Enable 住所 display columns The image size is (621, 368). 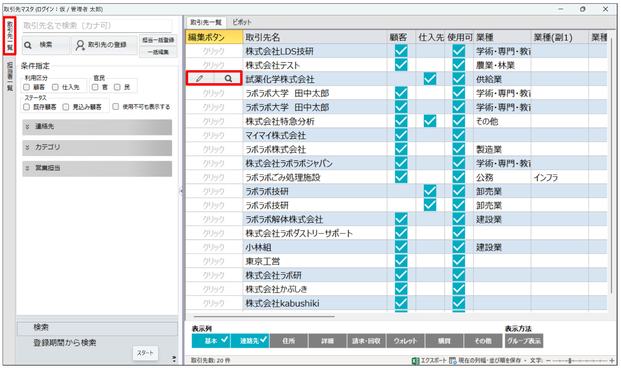289,341
